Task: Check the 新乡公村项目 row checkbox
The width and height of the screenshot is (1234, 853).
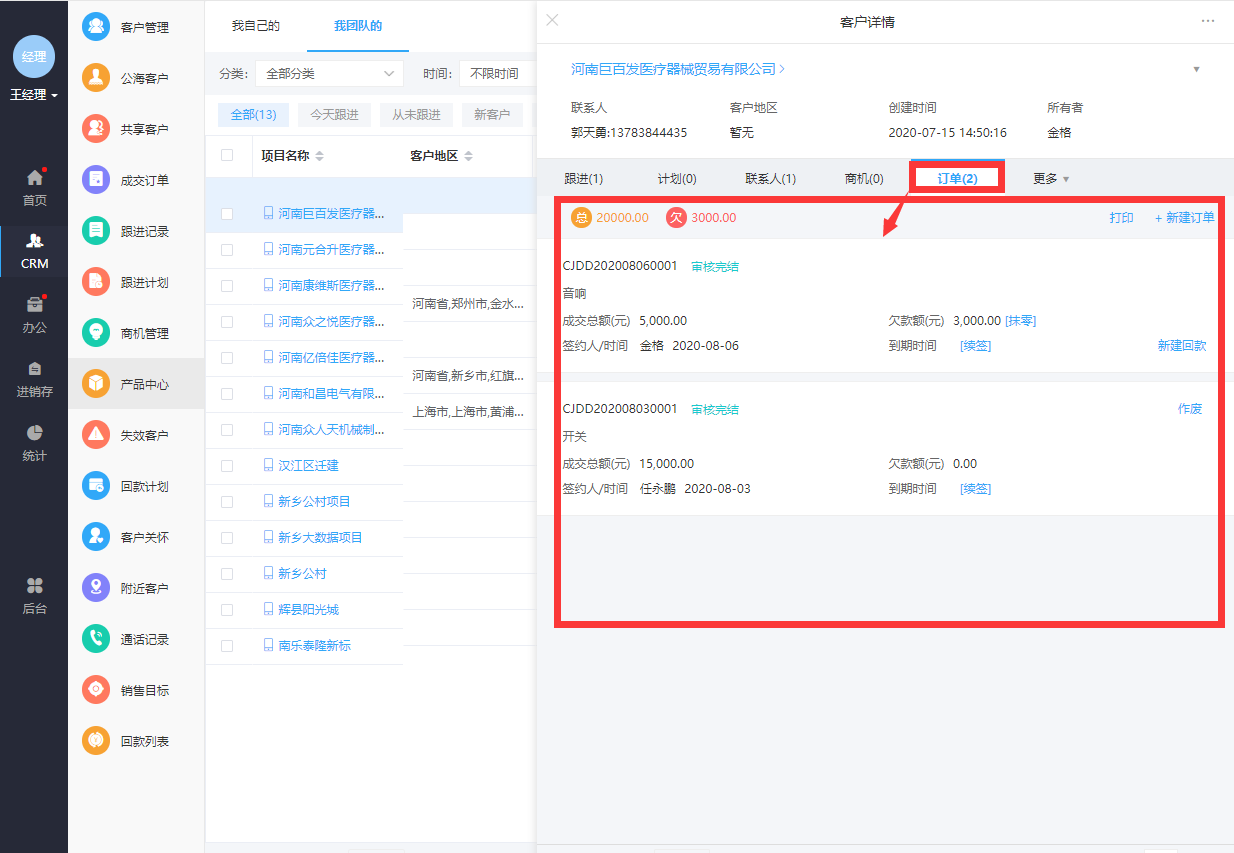Action: pos(227,502)
